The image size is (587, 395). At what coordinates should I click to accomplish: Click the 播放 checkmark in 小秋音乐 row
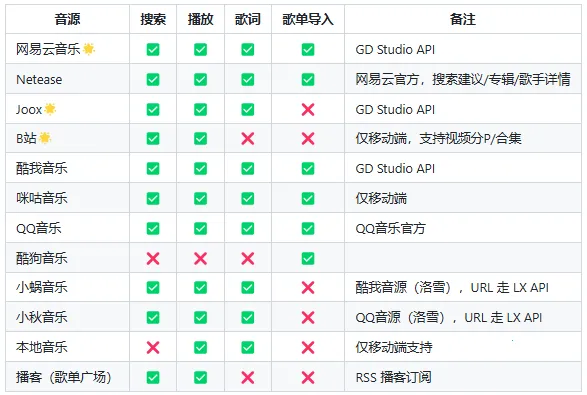200,317
